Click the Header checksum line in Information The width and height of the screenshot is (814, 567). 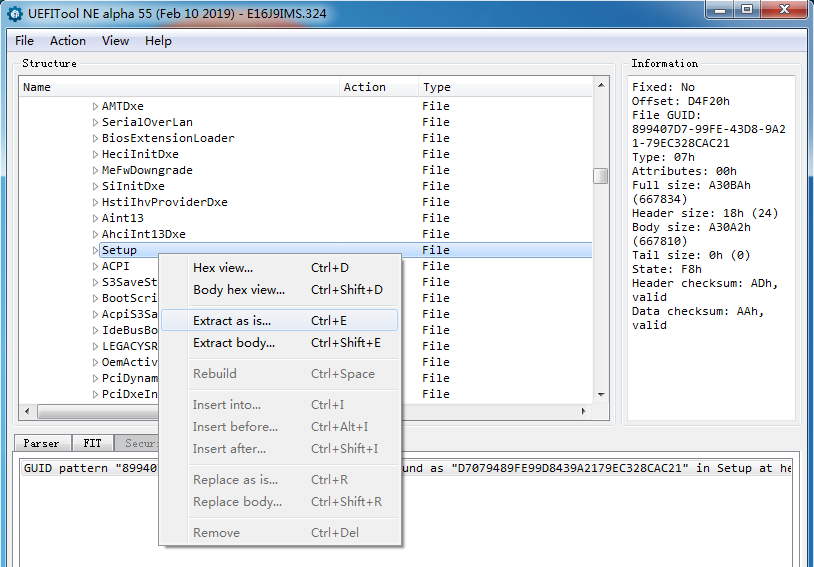704,290
